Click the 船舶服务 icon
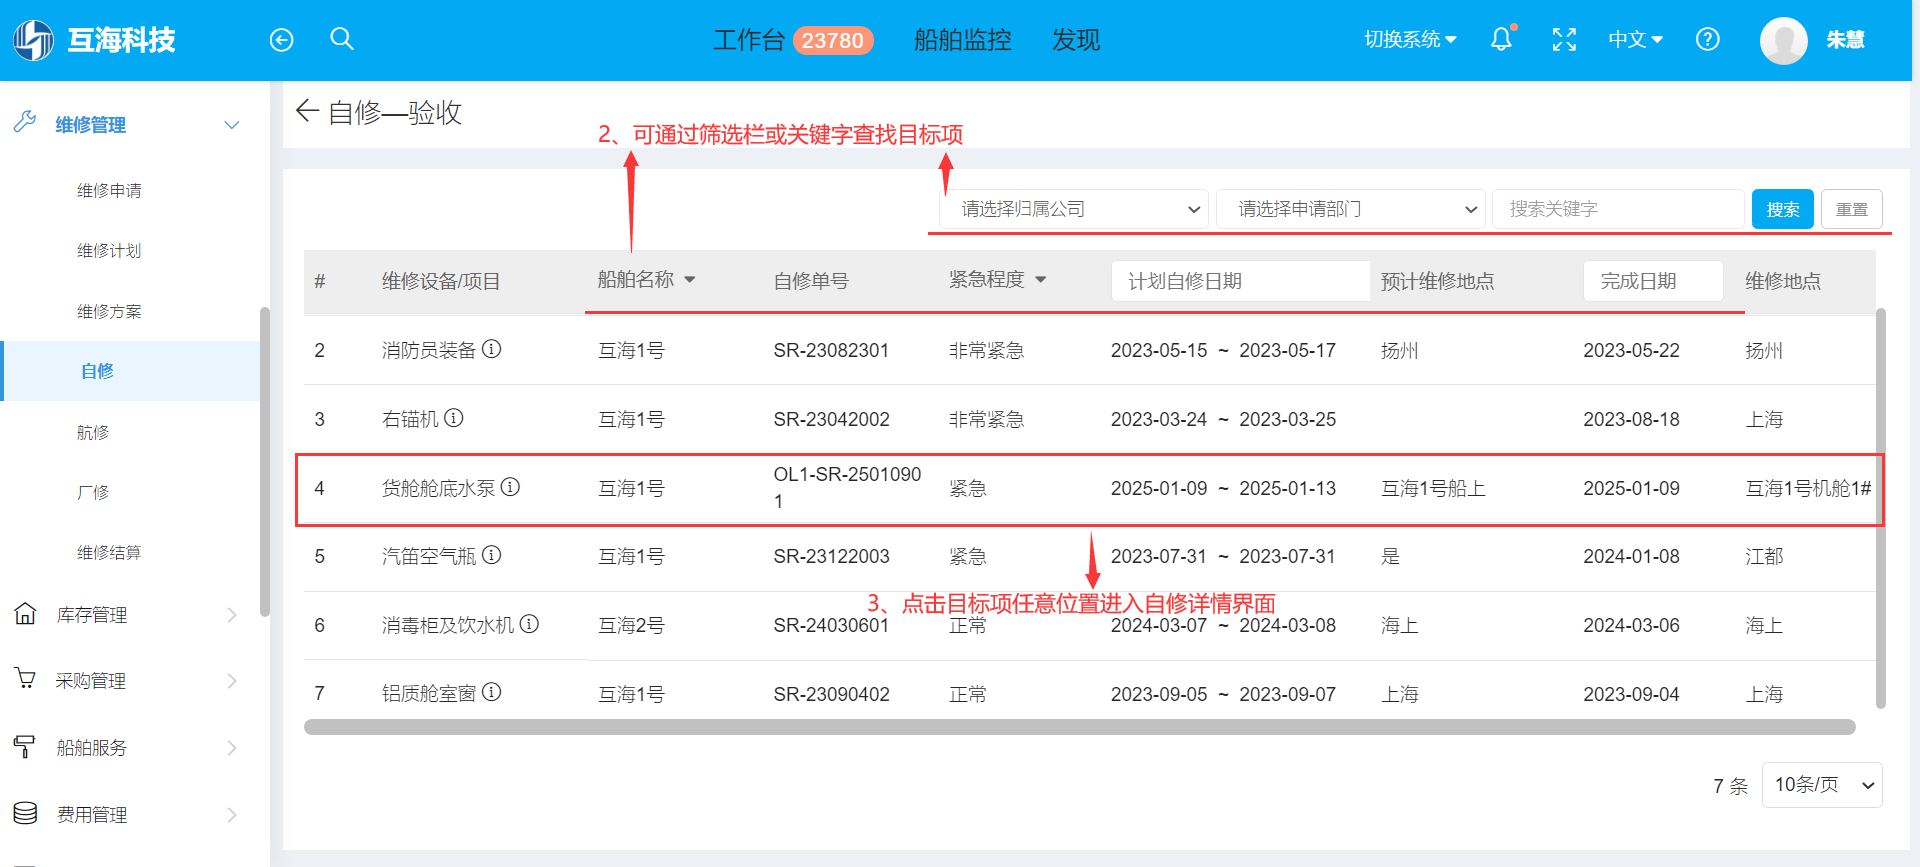This screenshot has height=867, width=1920. pos(25,746)
